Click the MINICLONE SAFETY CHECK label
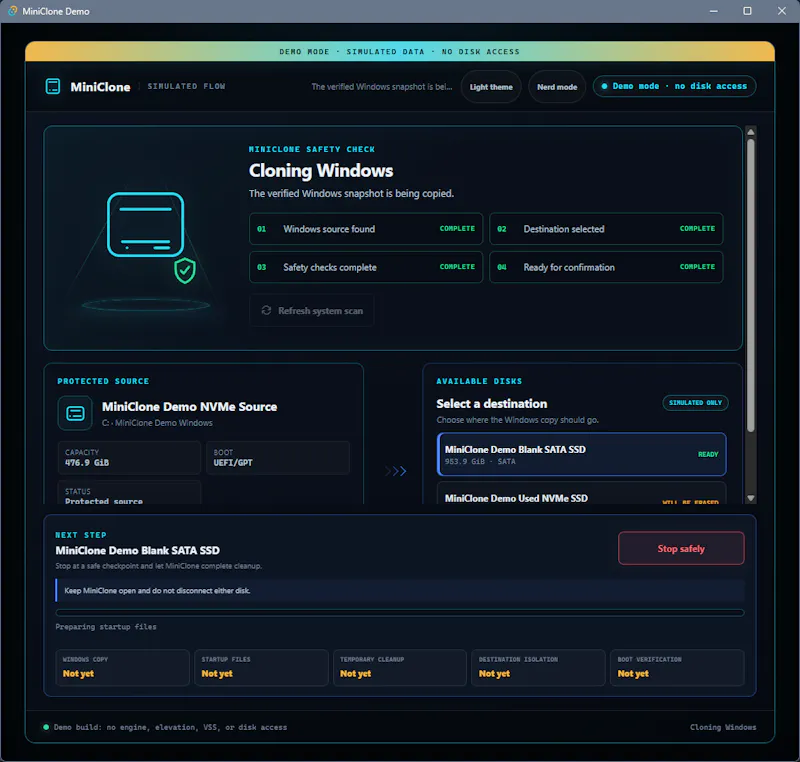Viewport: 800px width, 762px height. point(312,149)
